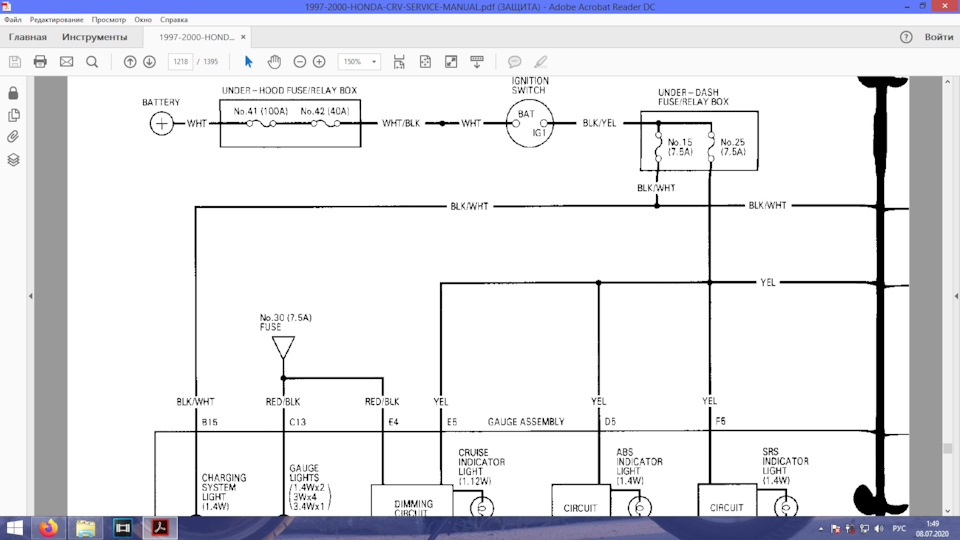Go to the next page with the down arrow

[149, 61]
